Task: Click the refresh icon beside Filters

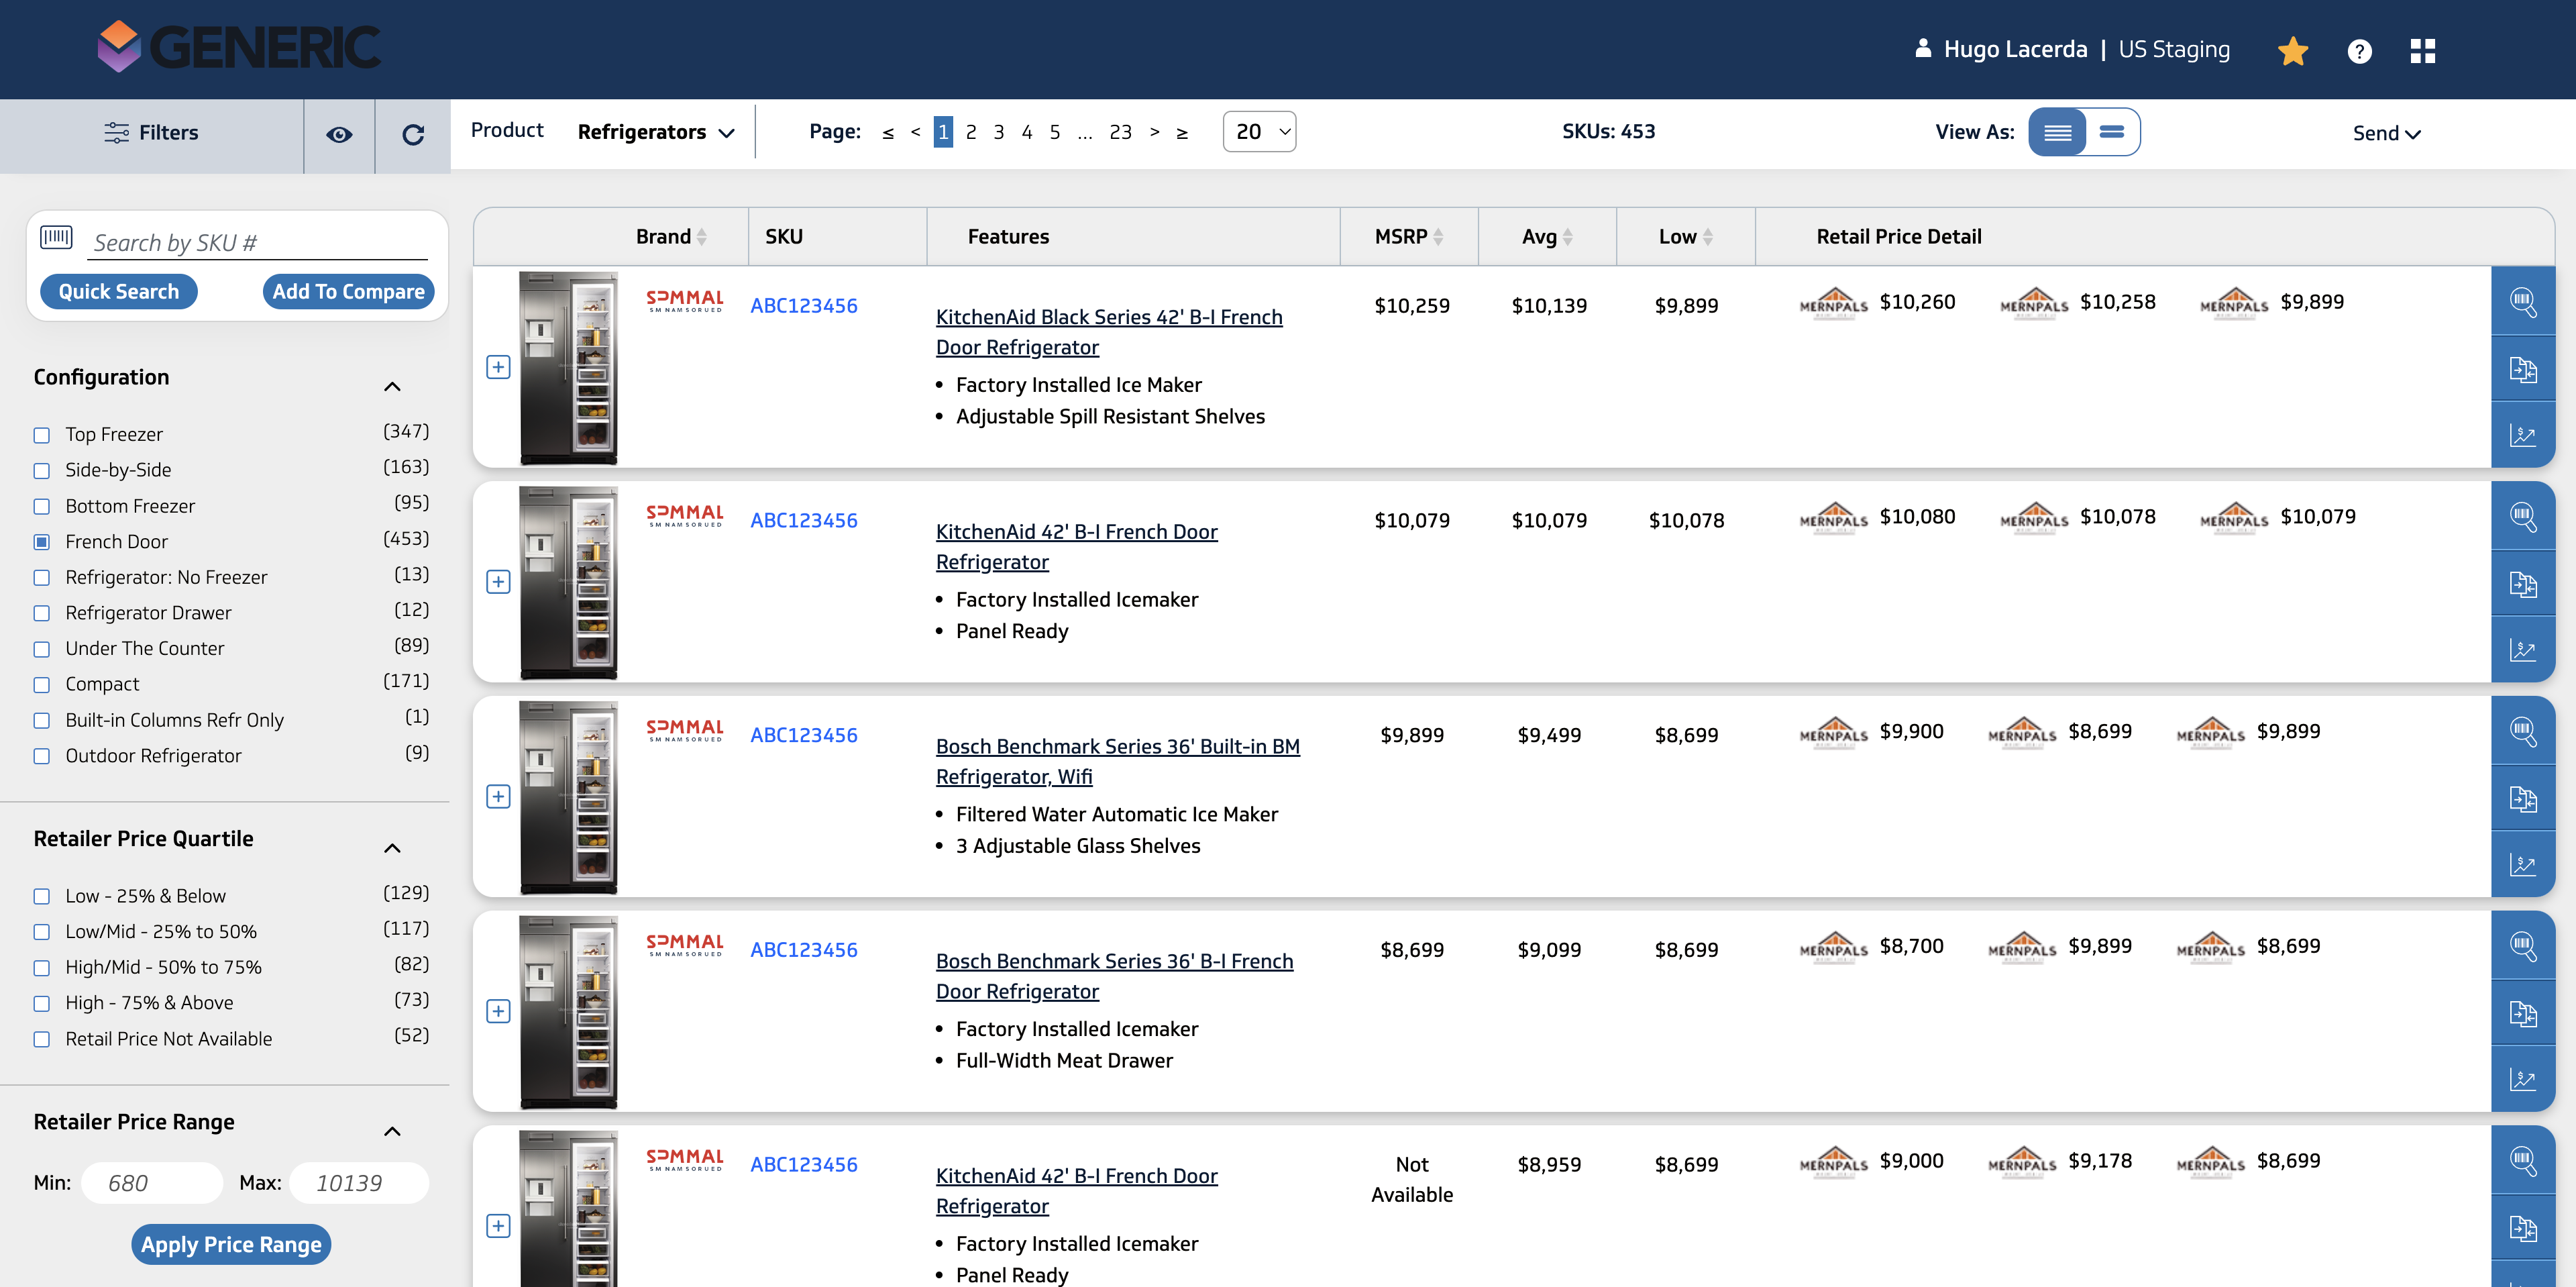Action: (412, 134)
